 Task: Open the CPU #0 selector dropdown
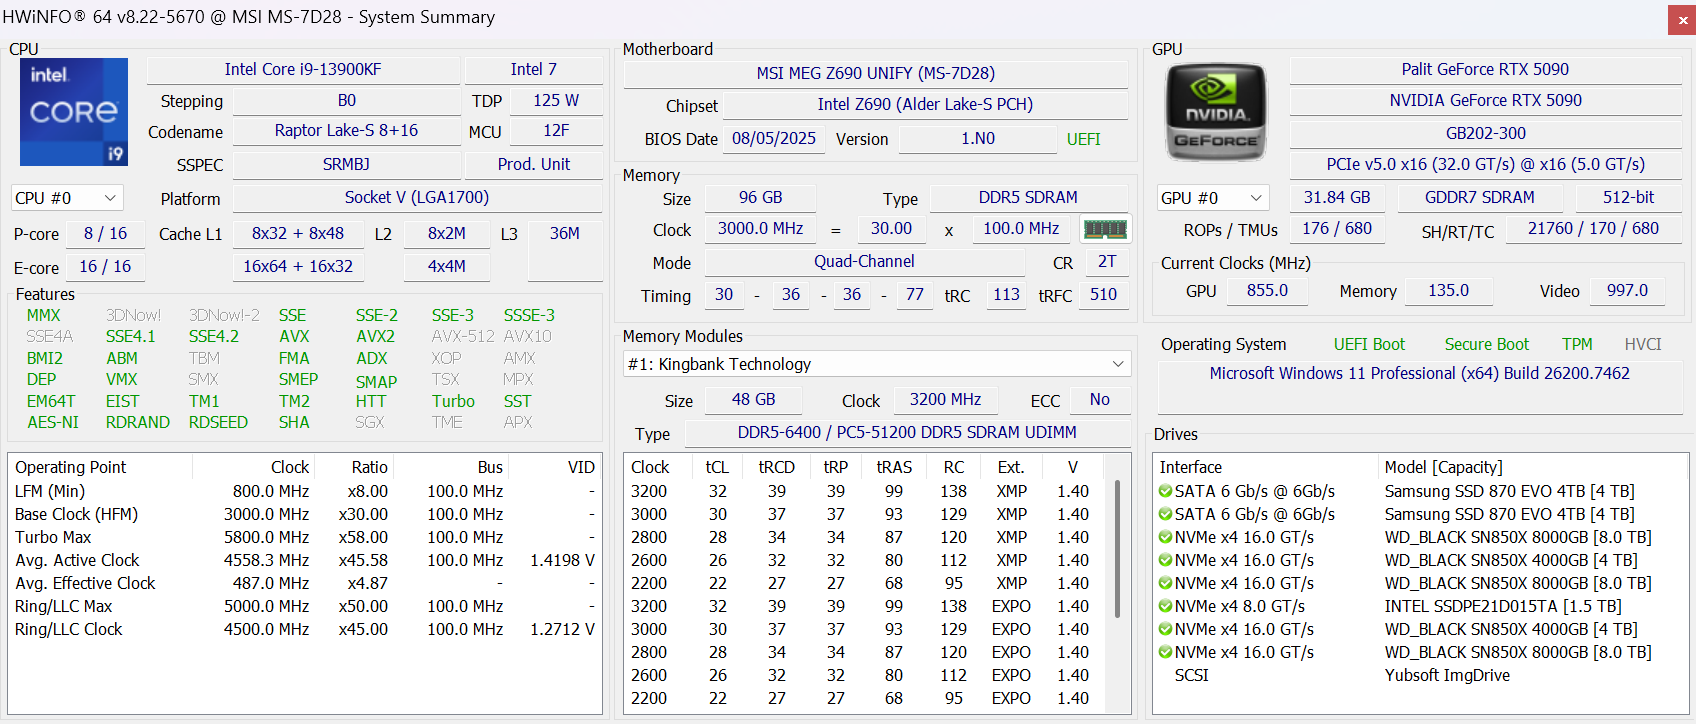pyautogui.click(x=67, y=198)
